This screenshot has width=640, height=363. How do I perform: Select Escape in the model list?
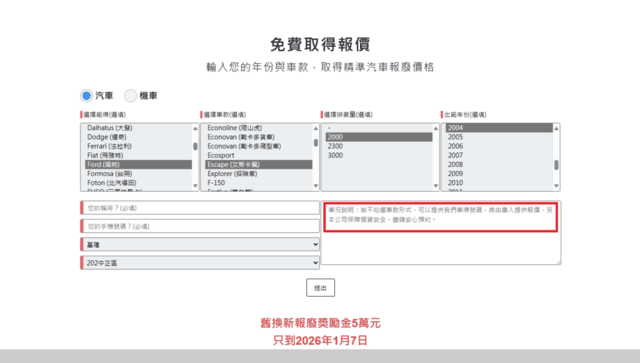tap(258, 165)
